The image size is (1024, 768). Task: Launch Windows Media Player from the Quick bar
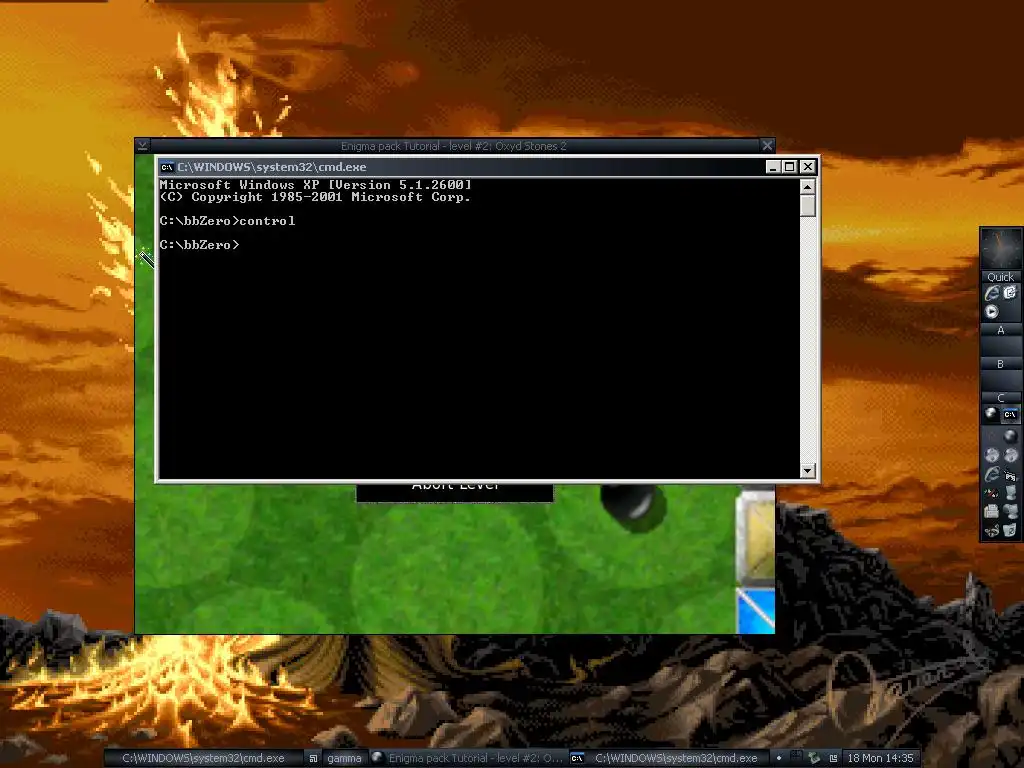(x=992, y=312)
